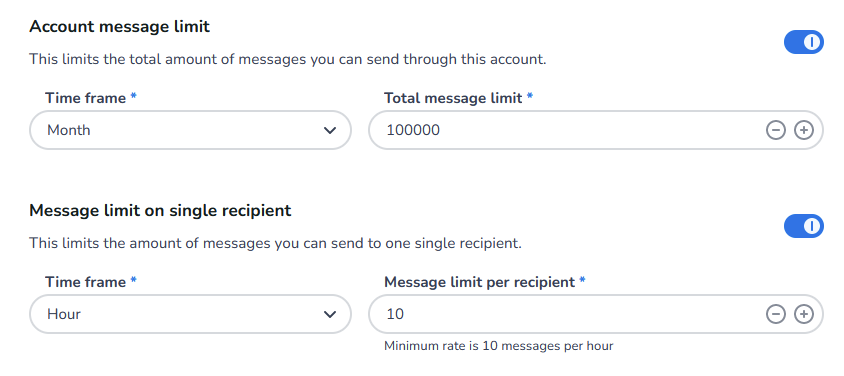This screenshot has width=844, height=376.
Task: Click the Minimum rate is 10 messages hint
Action: tap(498, 345)
